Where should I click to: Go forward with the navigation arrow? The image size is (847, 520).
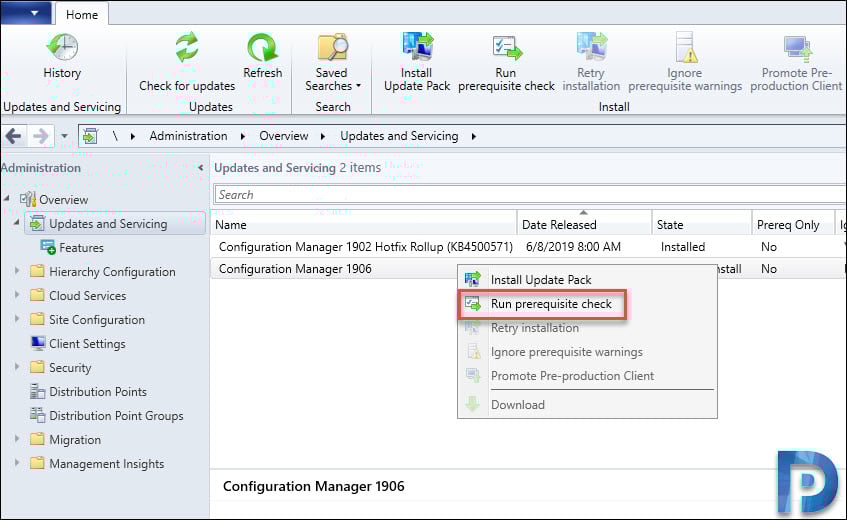pos(41,136)
